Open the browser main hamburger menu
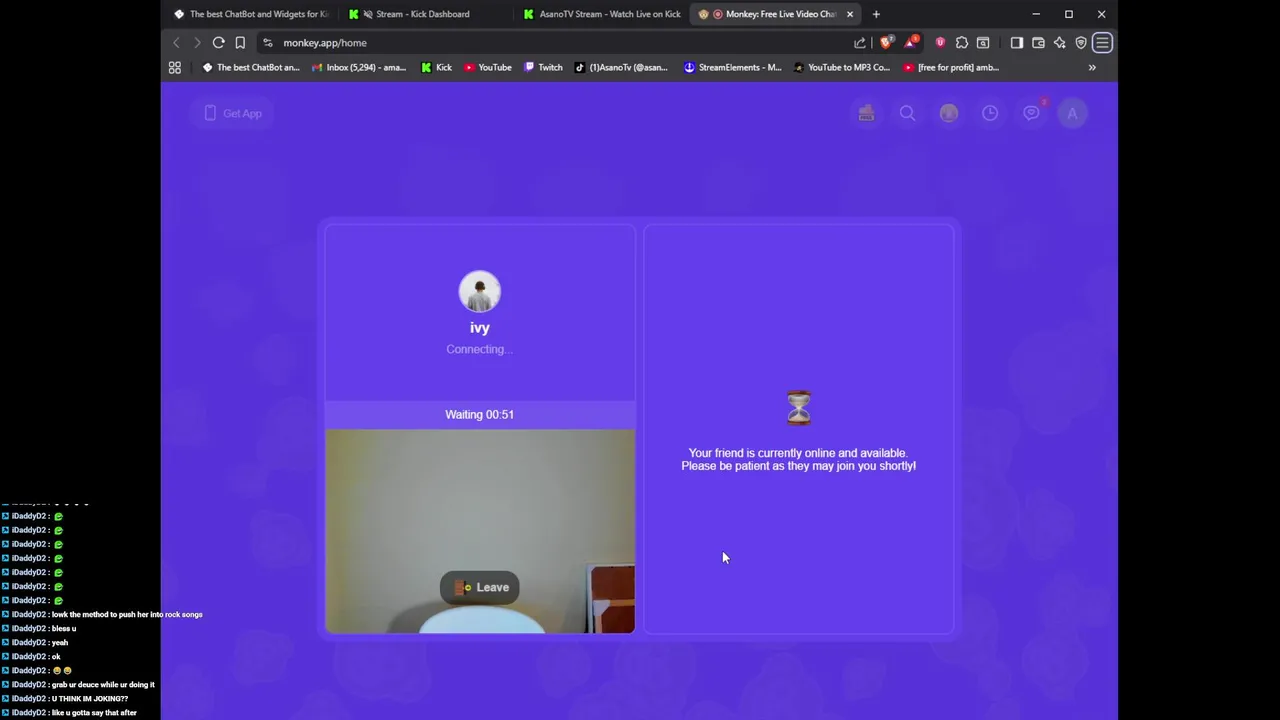 click(1102, 43)
